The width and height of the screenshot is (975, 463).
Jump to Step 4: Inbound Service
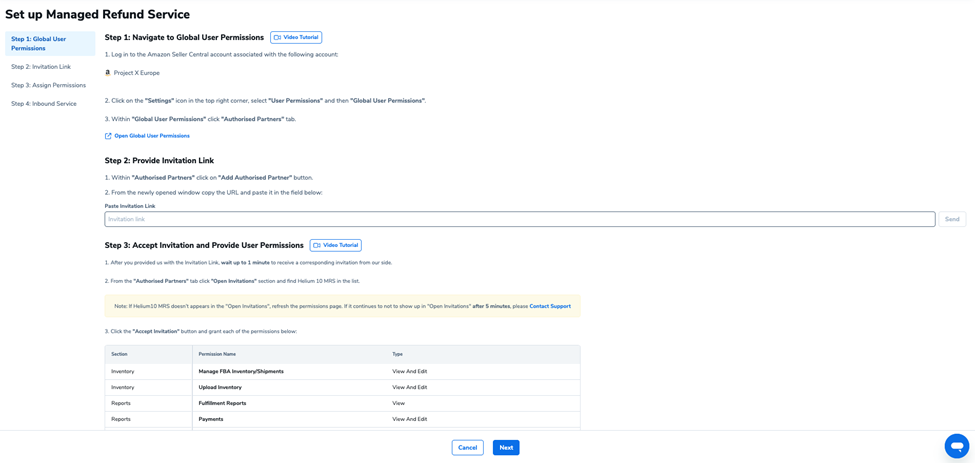pyautogui.click(x=44, y=104)
